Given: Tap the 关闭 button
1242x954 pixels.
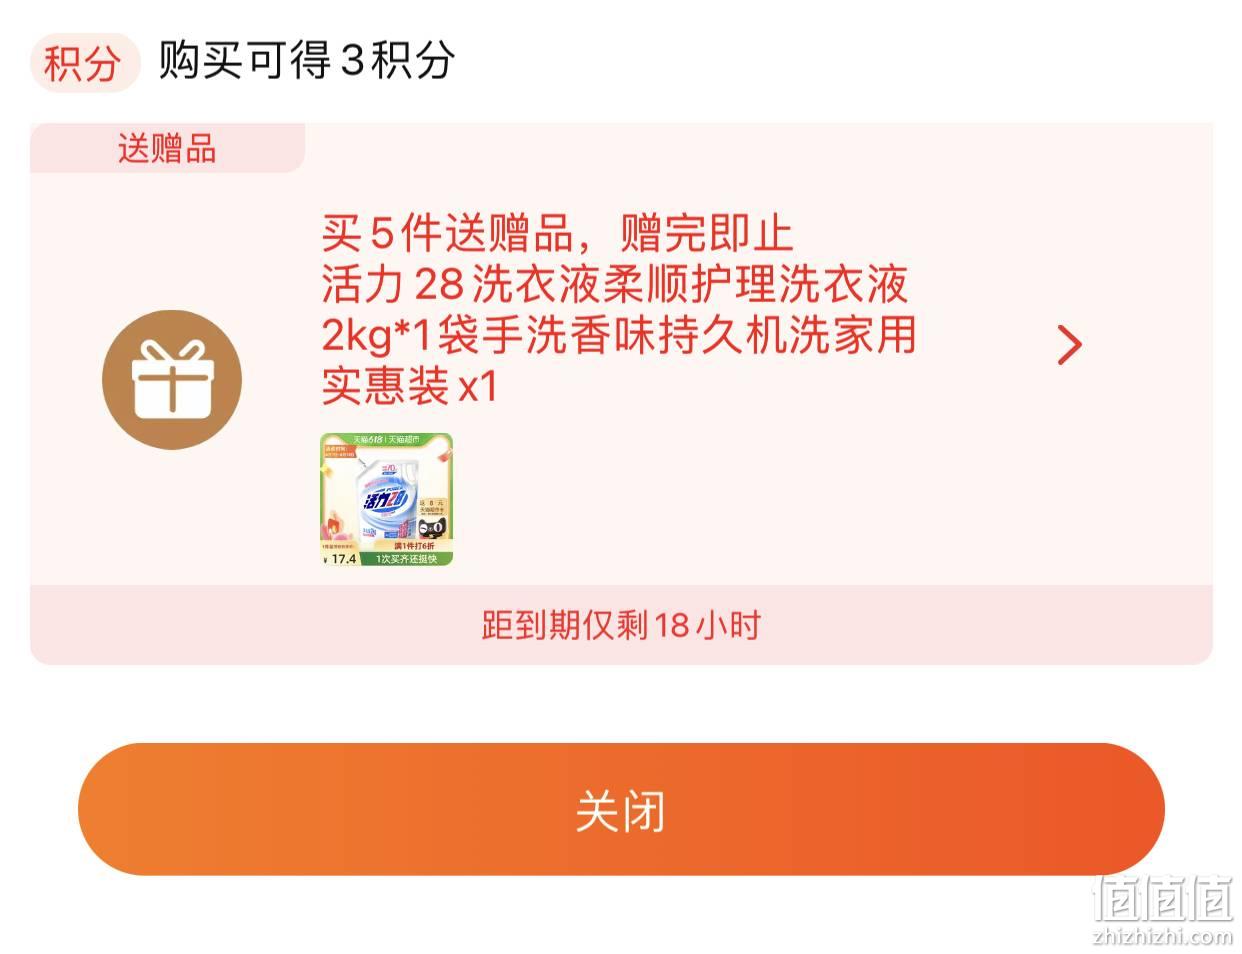Looking at the screenshot, I should (621, 809).
